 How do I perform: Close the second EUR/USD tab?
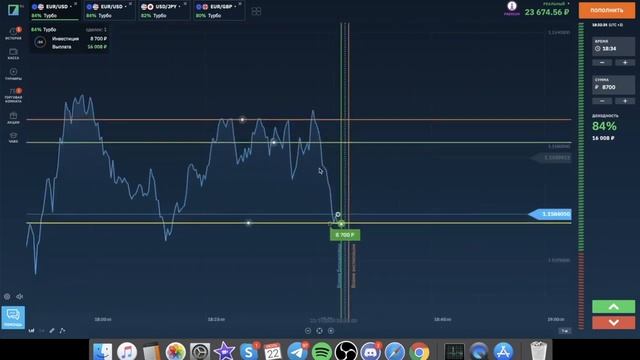point(131,4)
